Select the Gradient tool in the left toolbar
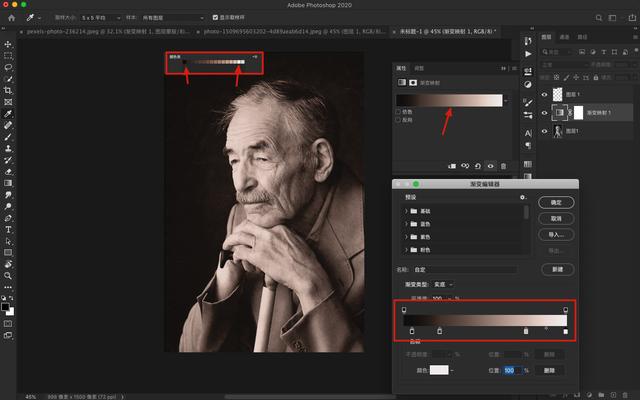The height and width of the screenshot is (400, 640). (8, 183)
